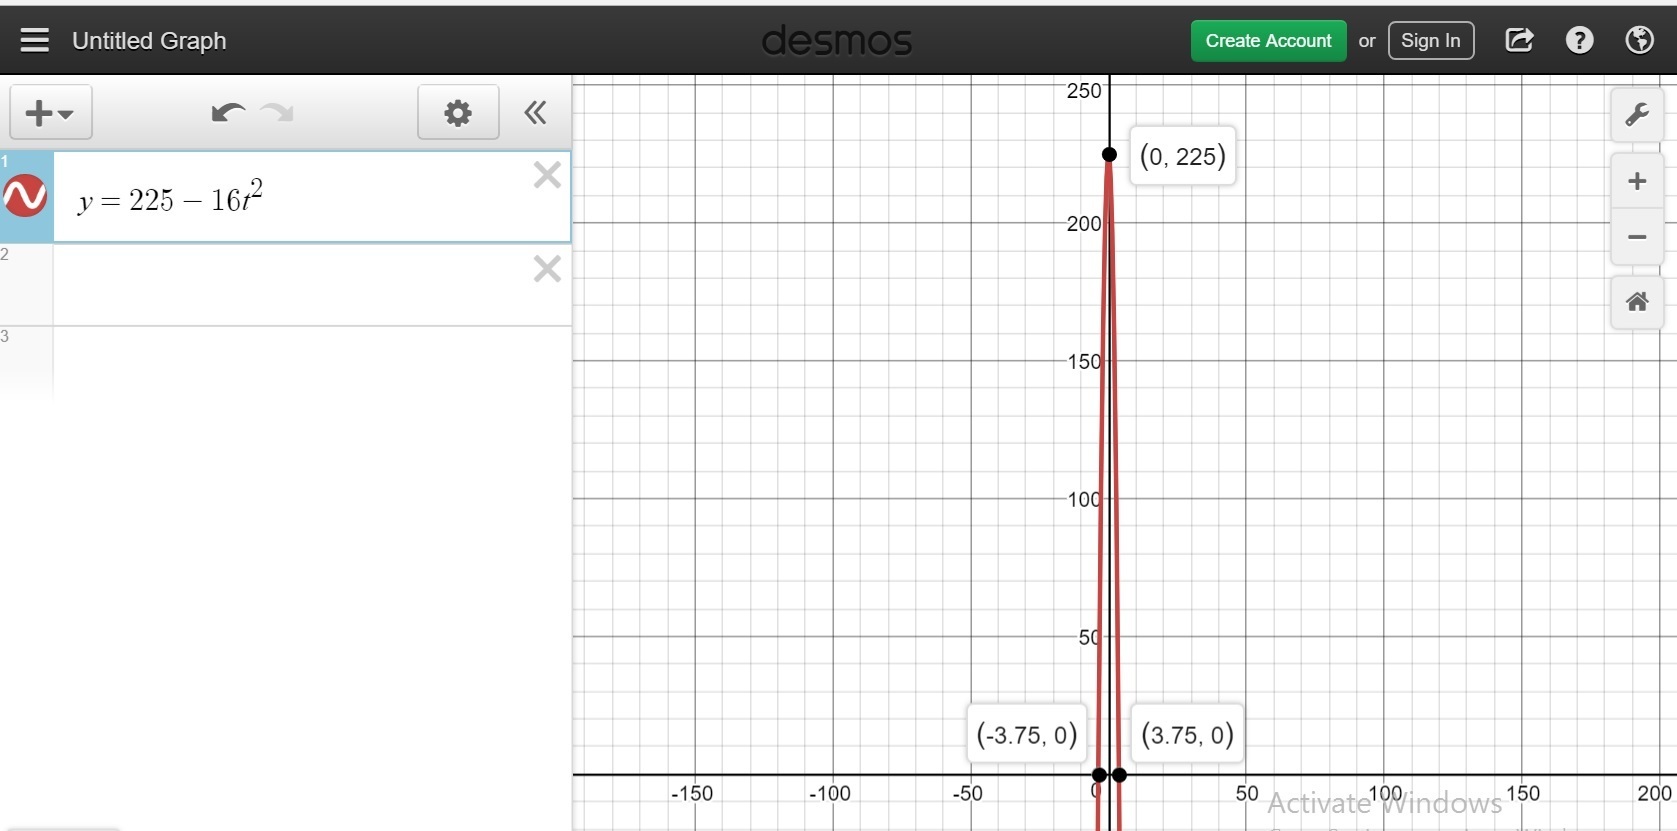Screen dimensions: 1677x831
Task: Open the Edit List gear button
Action: click(458, 113)
